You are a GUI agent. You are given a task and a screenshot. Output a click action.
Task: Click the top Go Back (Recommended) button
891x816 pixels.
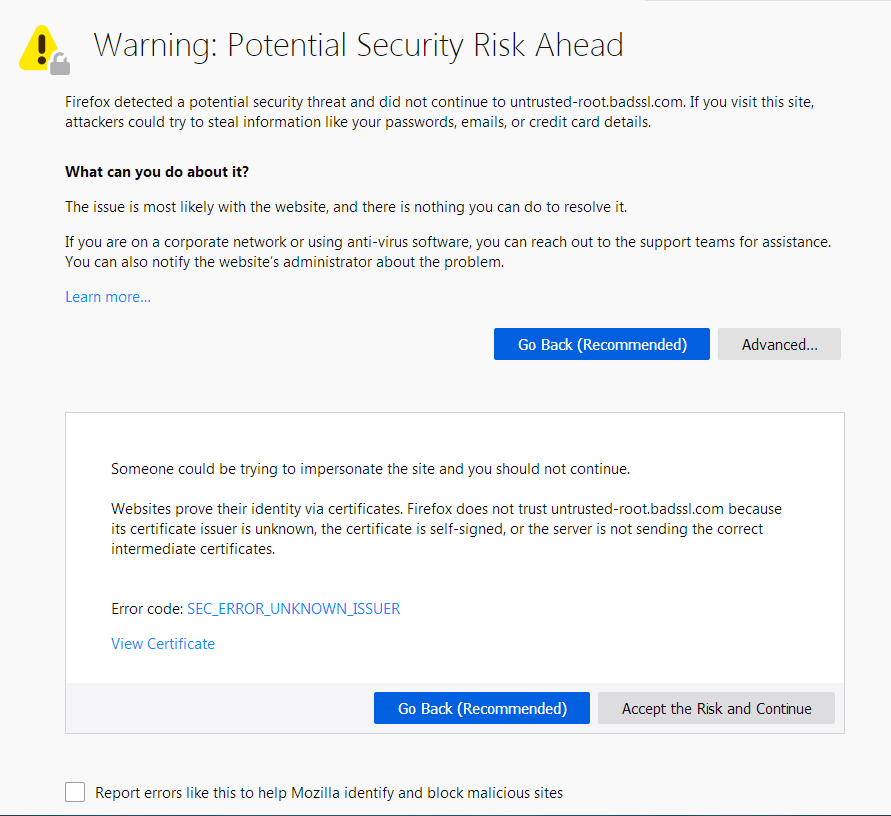tap(601, 344)
